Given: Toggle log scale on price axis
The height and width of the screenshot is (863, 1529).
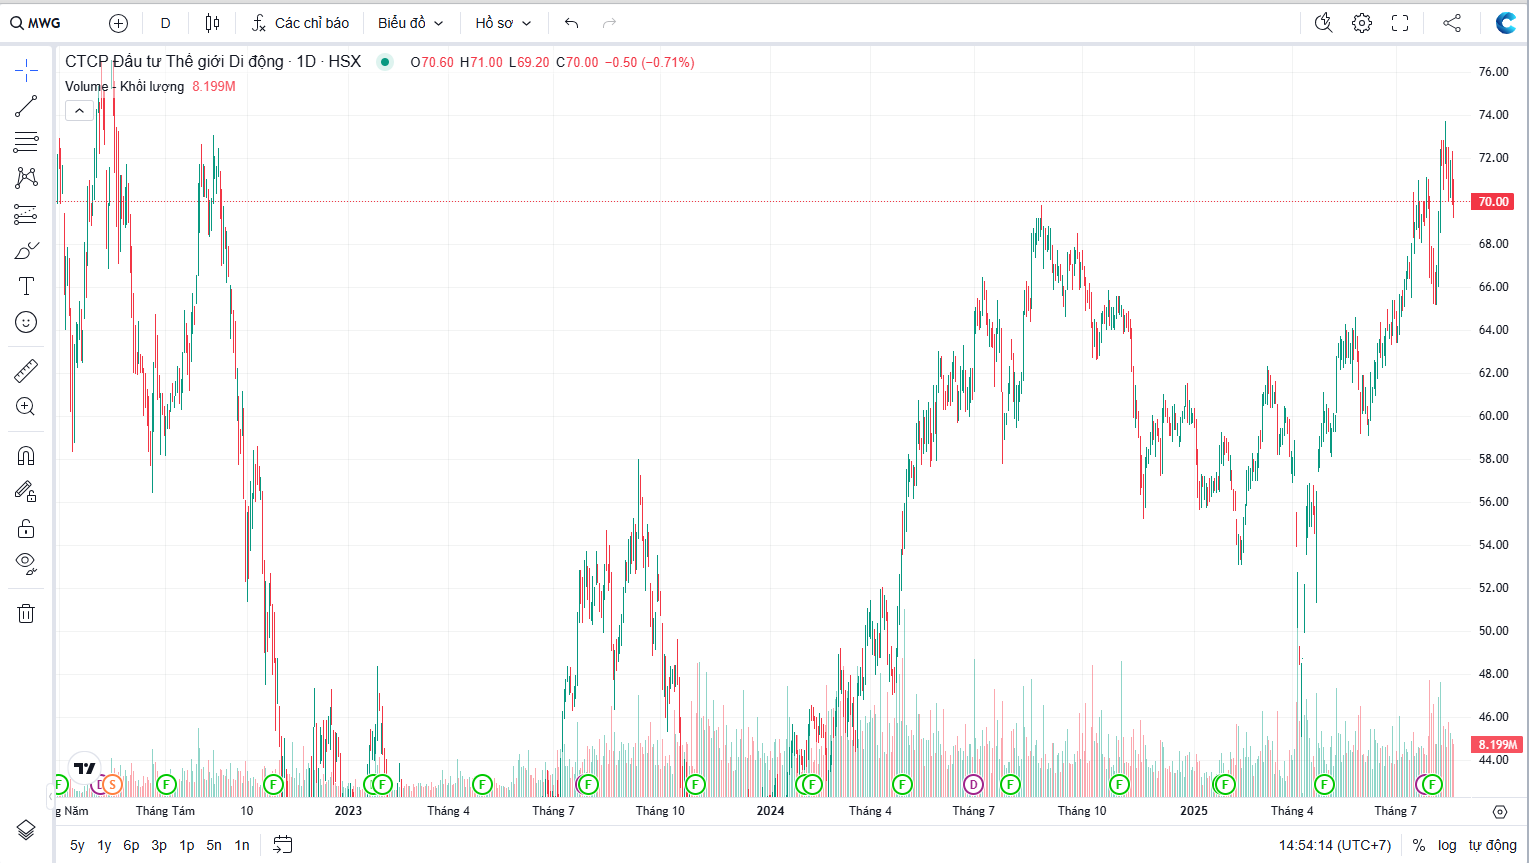Looking at the screenshot, I should pyautogui.click(x=1447, y=845).
